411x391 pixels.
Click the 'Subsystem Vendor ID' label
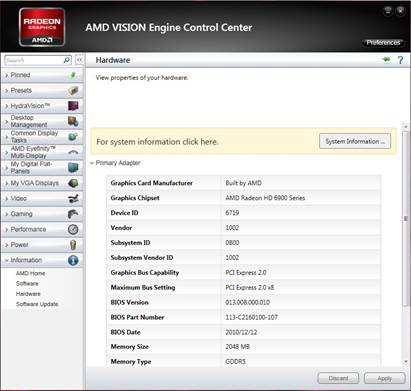[142, 258]
